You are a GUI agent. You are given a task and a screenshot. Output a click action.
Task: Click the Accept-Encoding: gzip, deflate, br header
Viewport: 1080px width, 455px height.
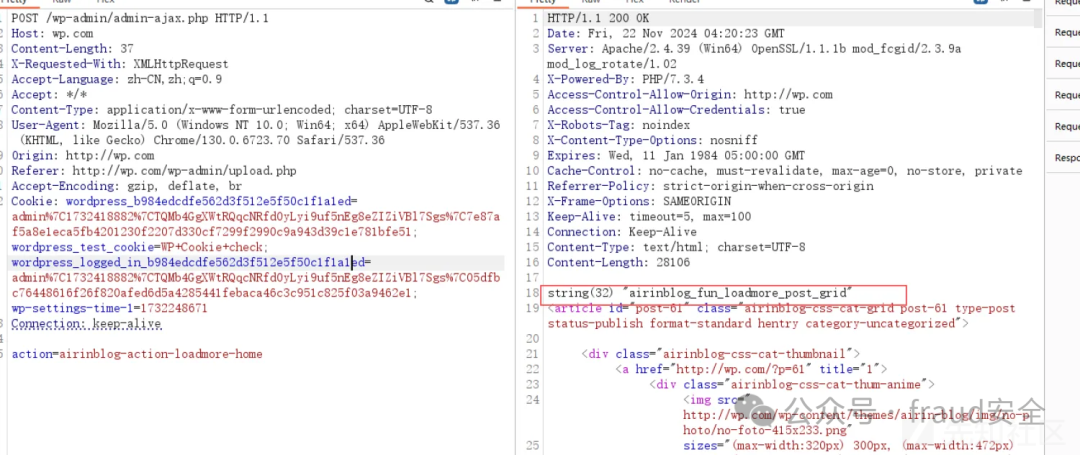point(127,186)
